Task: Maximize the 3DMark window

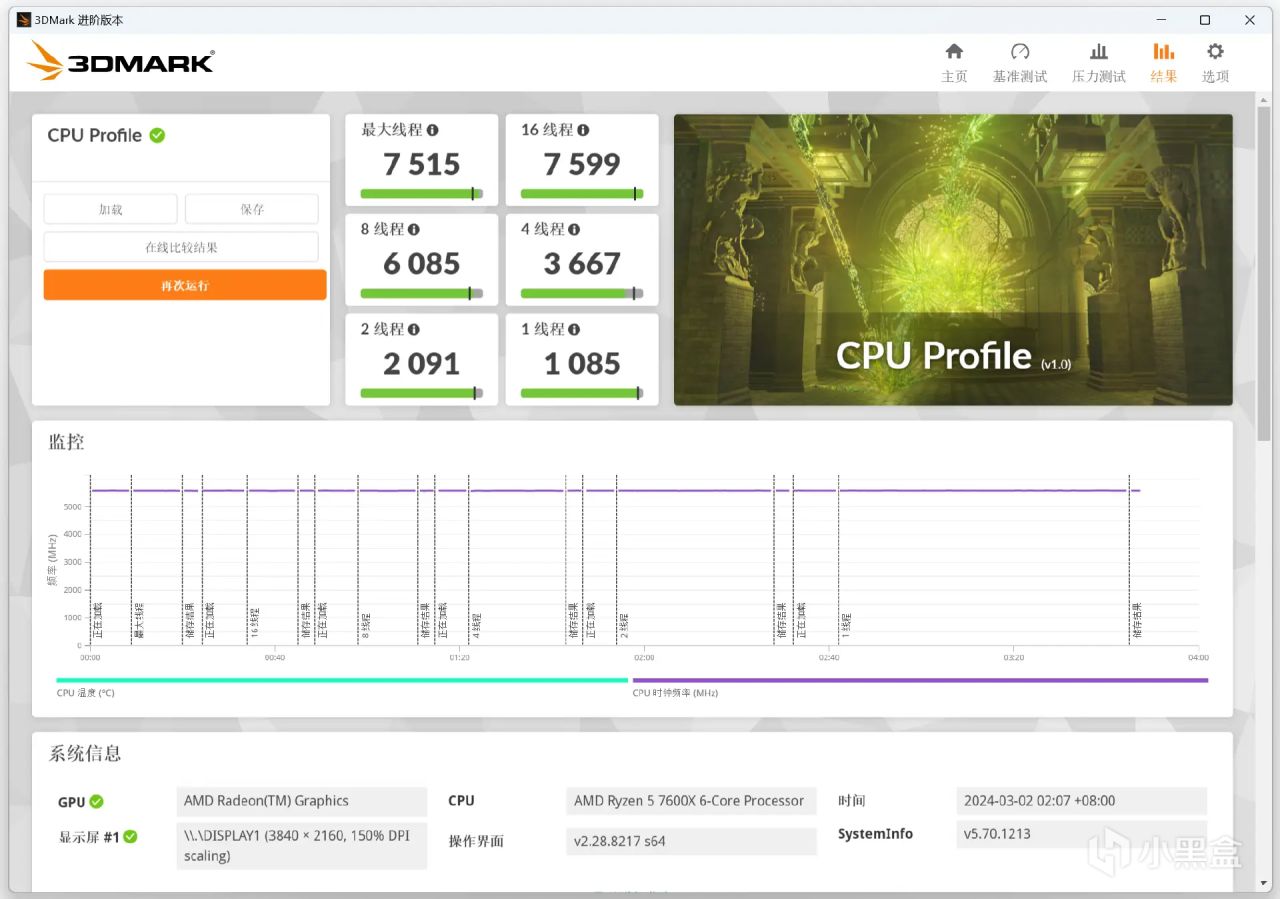Action: pos(1205,20)
